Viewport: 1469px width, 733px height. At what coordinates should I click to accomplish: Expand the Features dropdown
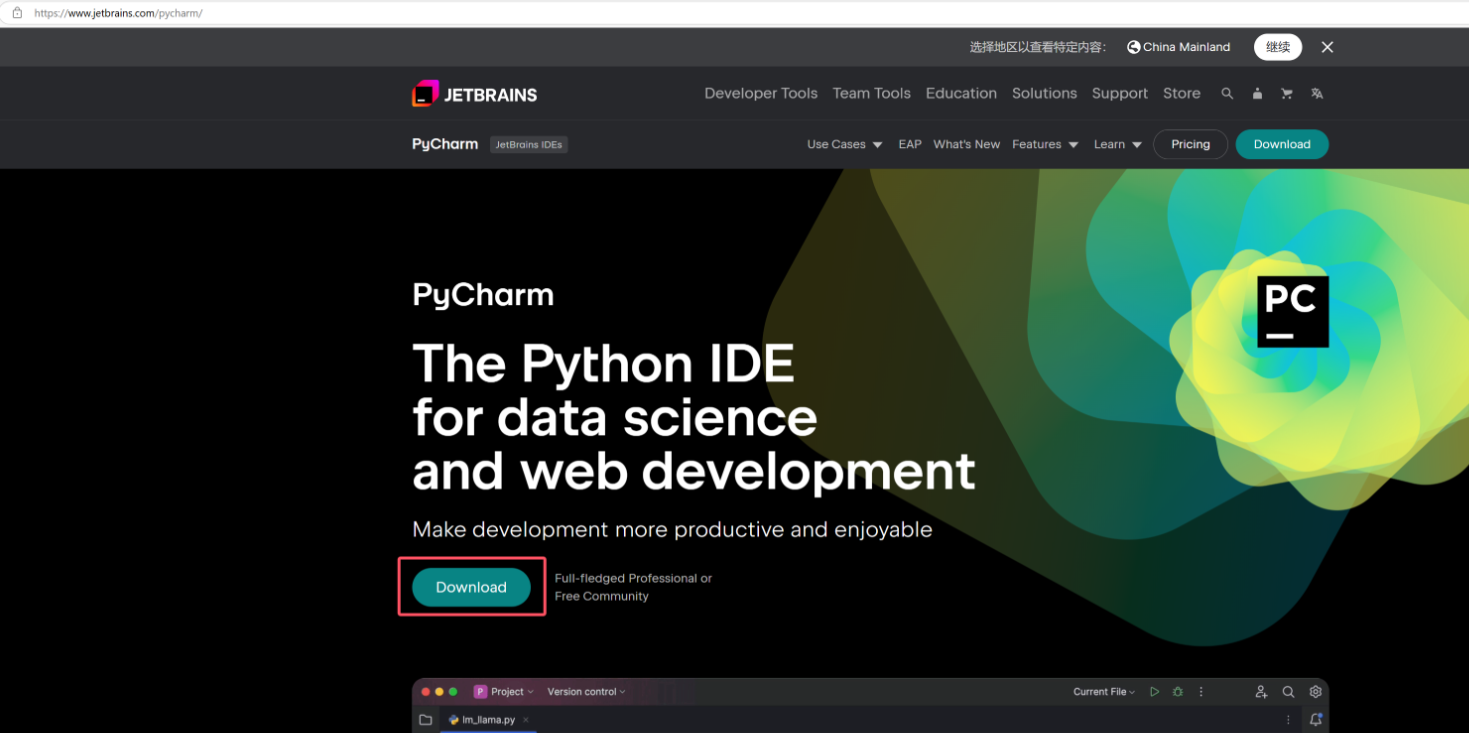[x=1045, y=144]
